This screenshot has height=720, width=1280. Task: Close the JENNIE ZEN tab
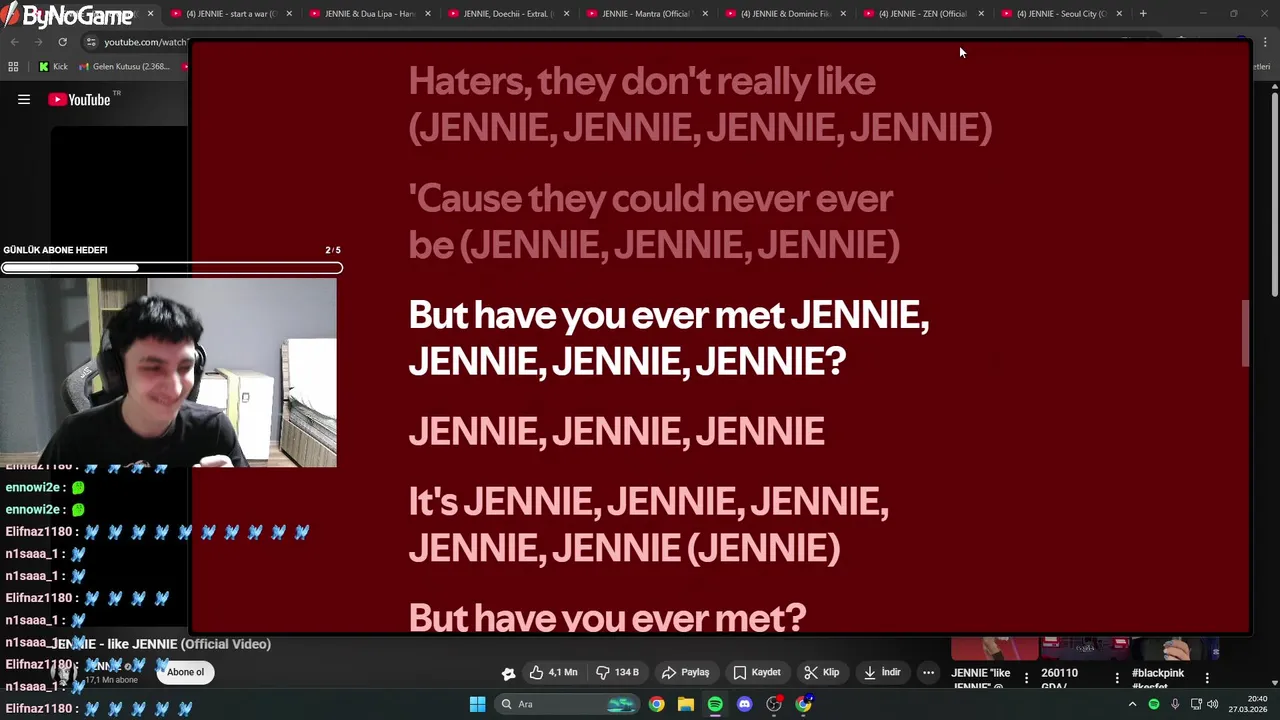[x=981, y=14]
